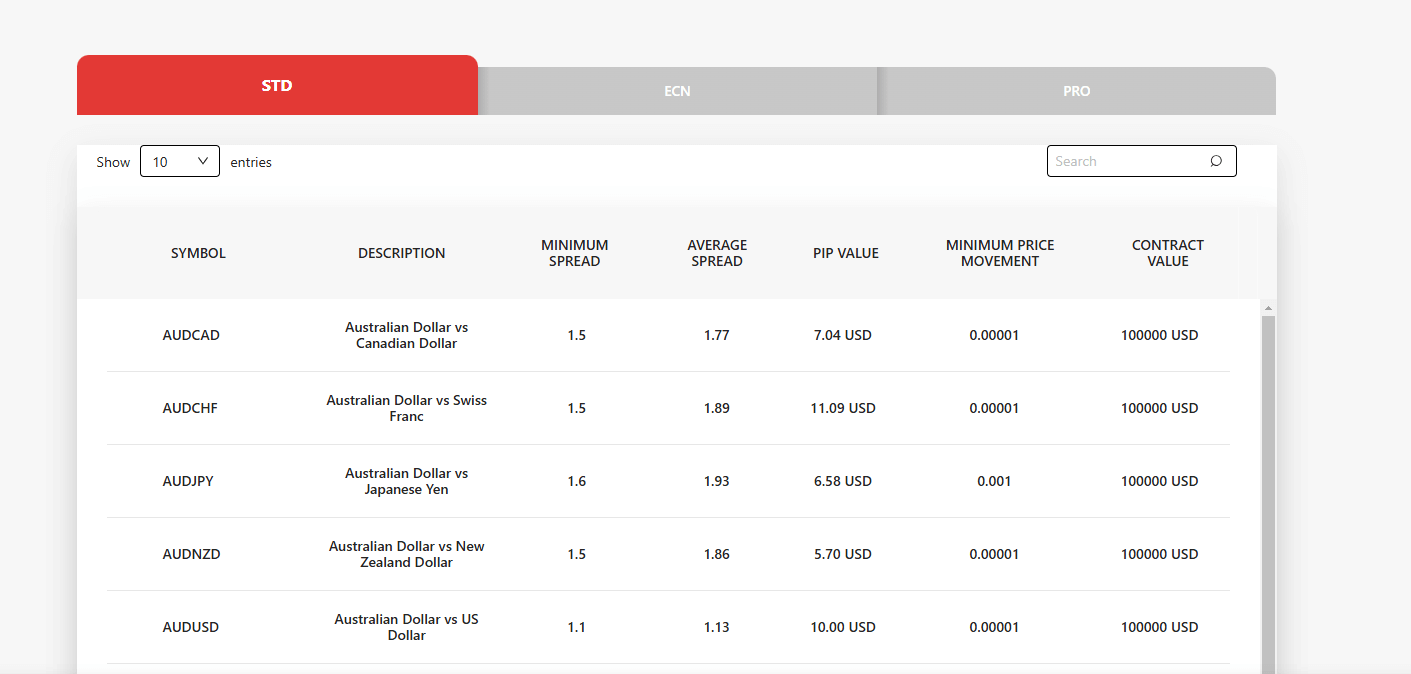Switch to the STD account tab
The height and width of the screenshot is (674, 1411).
coord(277,85)
